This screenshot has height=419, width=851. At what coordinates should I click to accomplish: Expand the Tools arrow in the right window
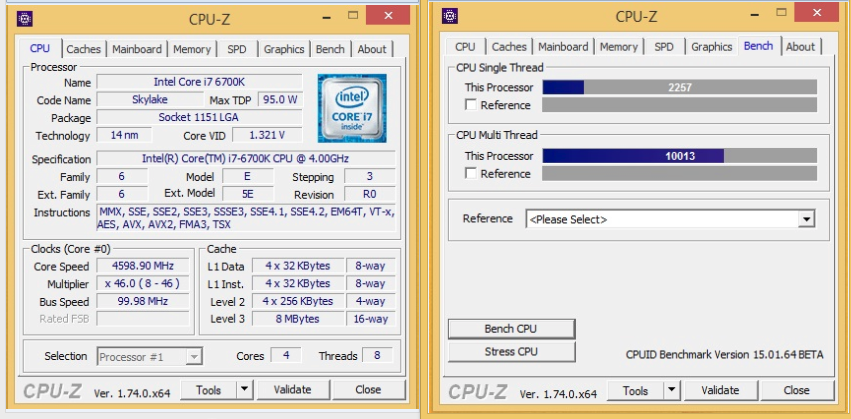[x=671, y=390]
